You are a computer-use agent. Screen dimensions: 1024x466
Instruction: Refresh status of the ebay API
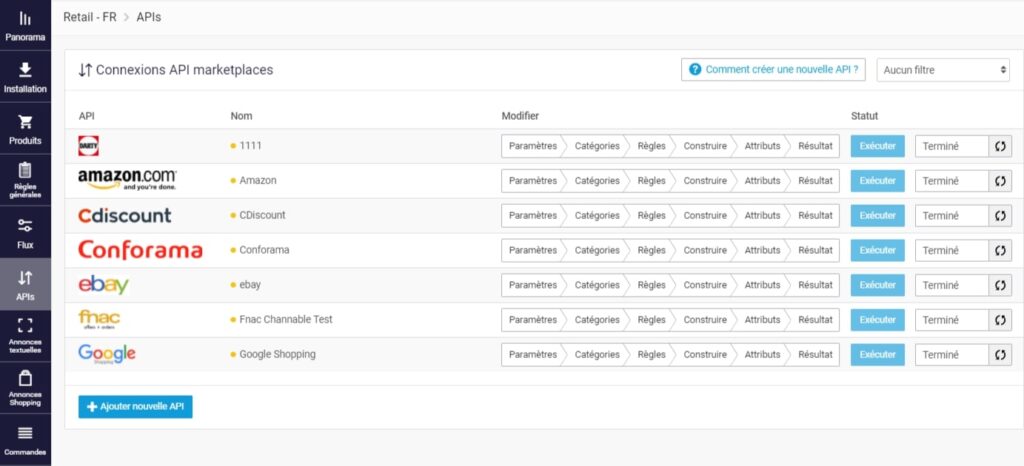pos(1000,285)
